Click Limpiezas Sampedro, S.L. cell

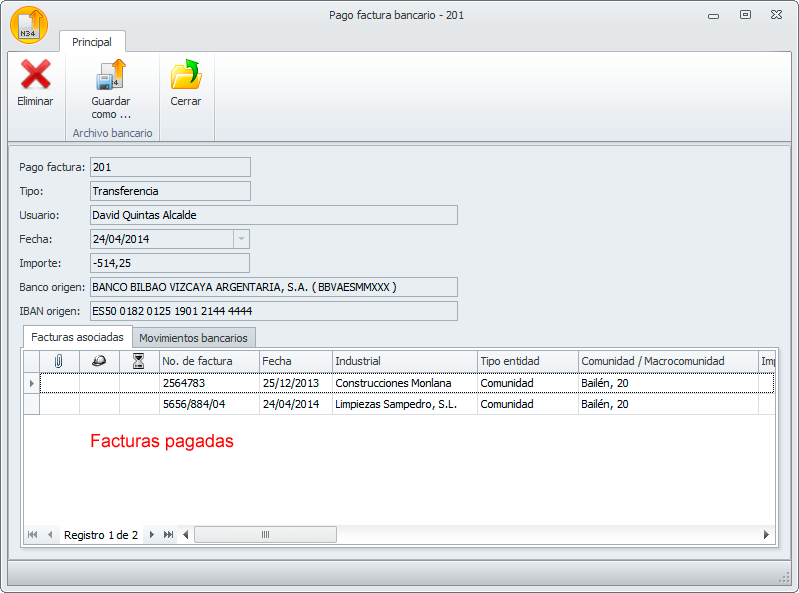pyautogui.click(x=405, y=404)
